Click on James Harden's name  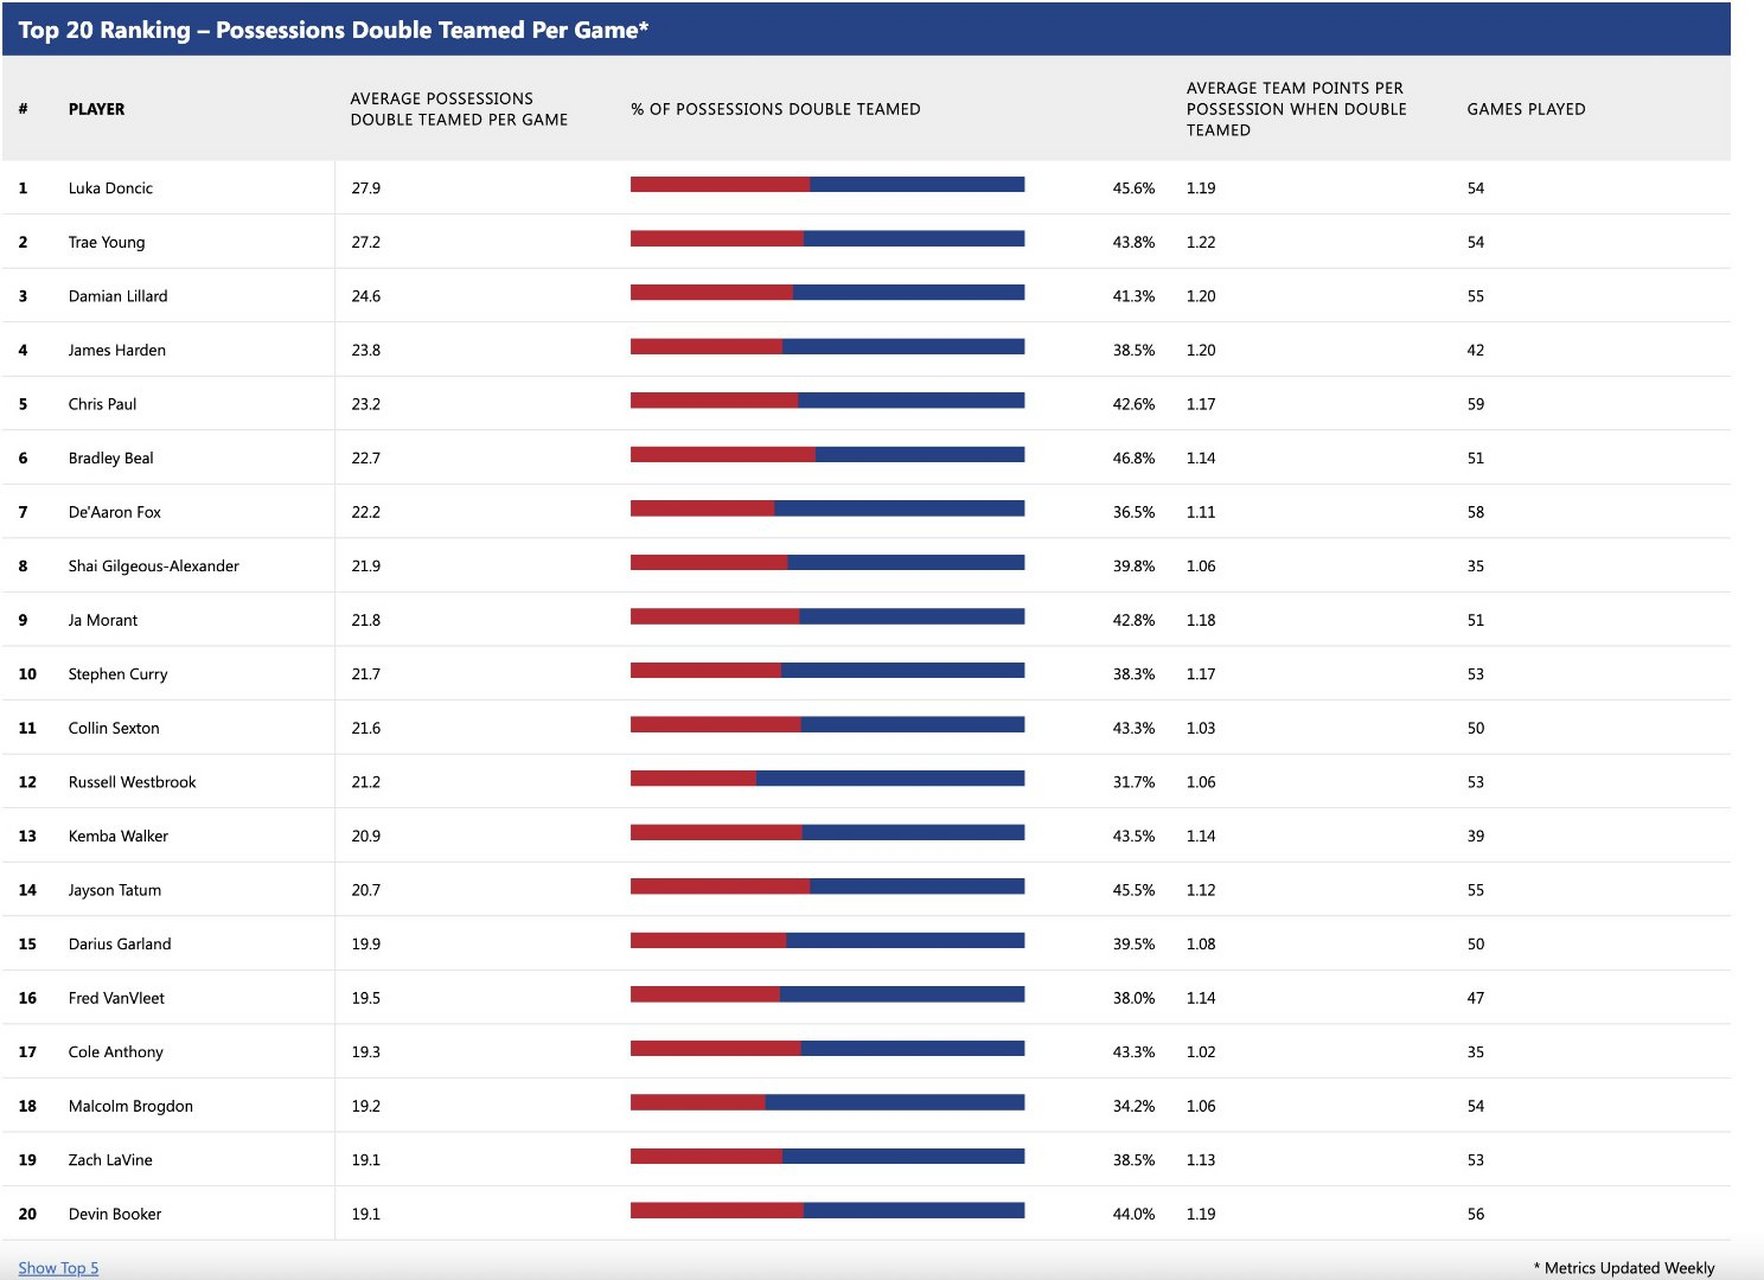pyautogui.click(x=117, y=350)
